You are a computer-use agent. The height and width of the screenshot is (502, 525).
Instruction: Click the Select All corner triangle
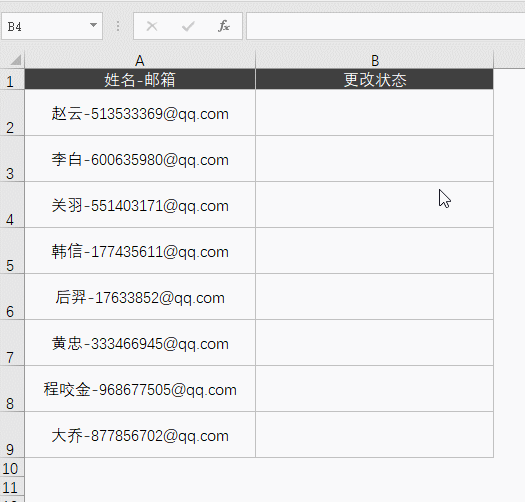click(x=15, y=60)
